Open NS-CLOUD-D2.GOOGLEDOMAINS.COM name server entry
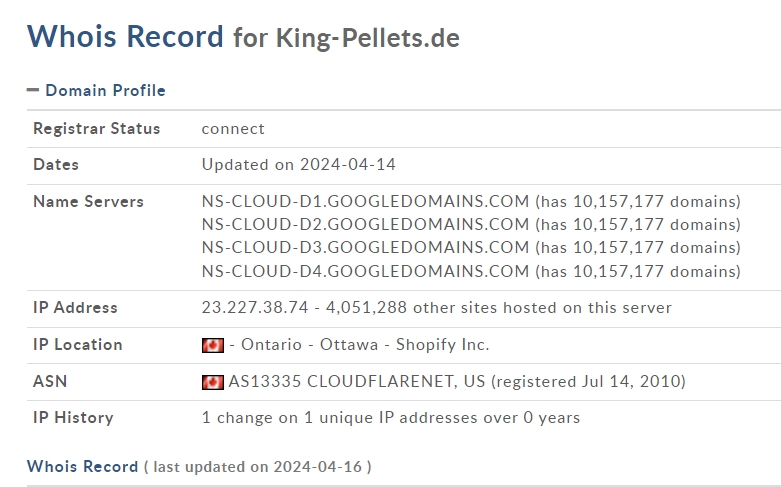 (365, 224)
